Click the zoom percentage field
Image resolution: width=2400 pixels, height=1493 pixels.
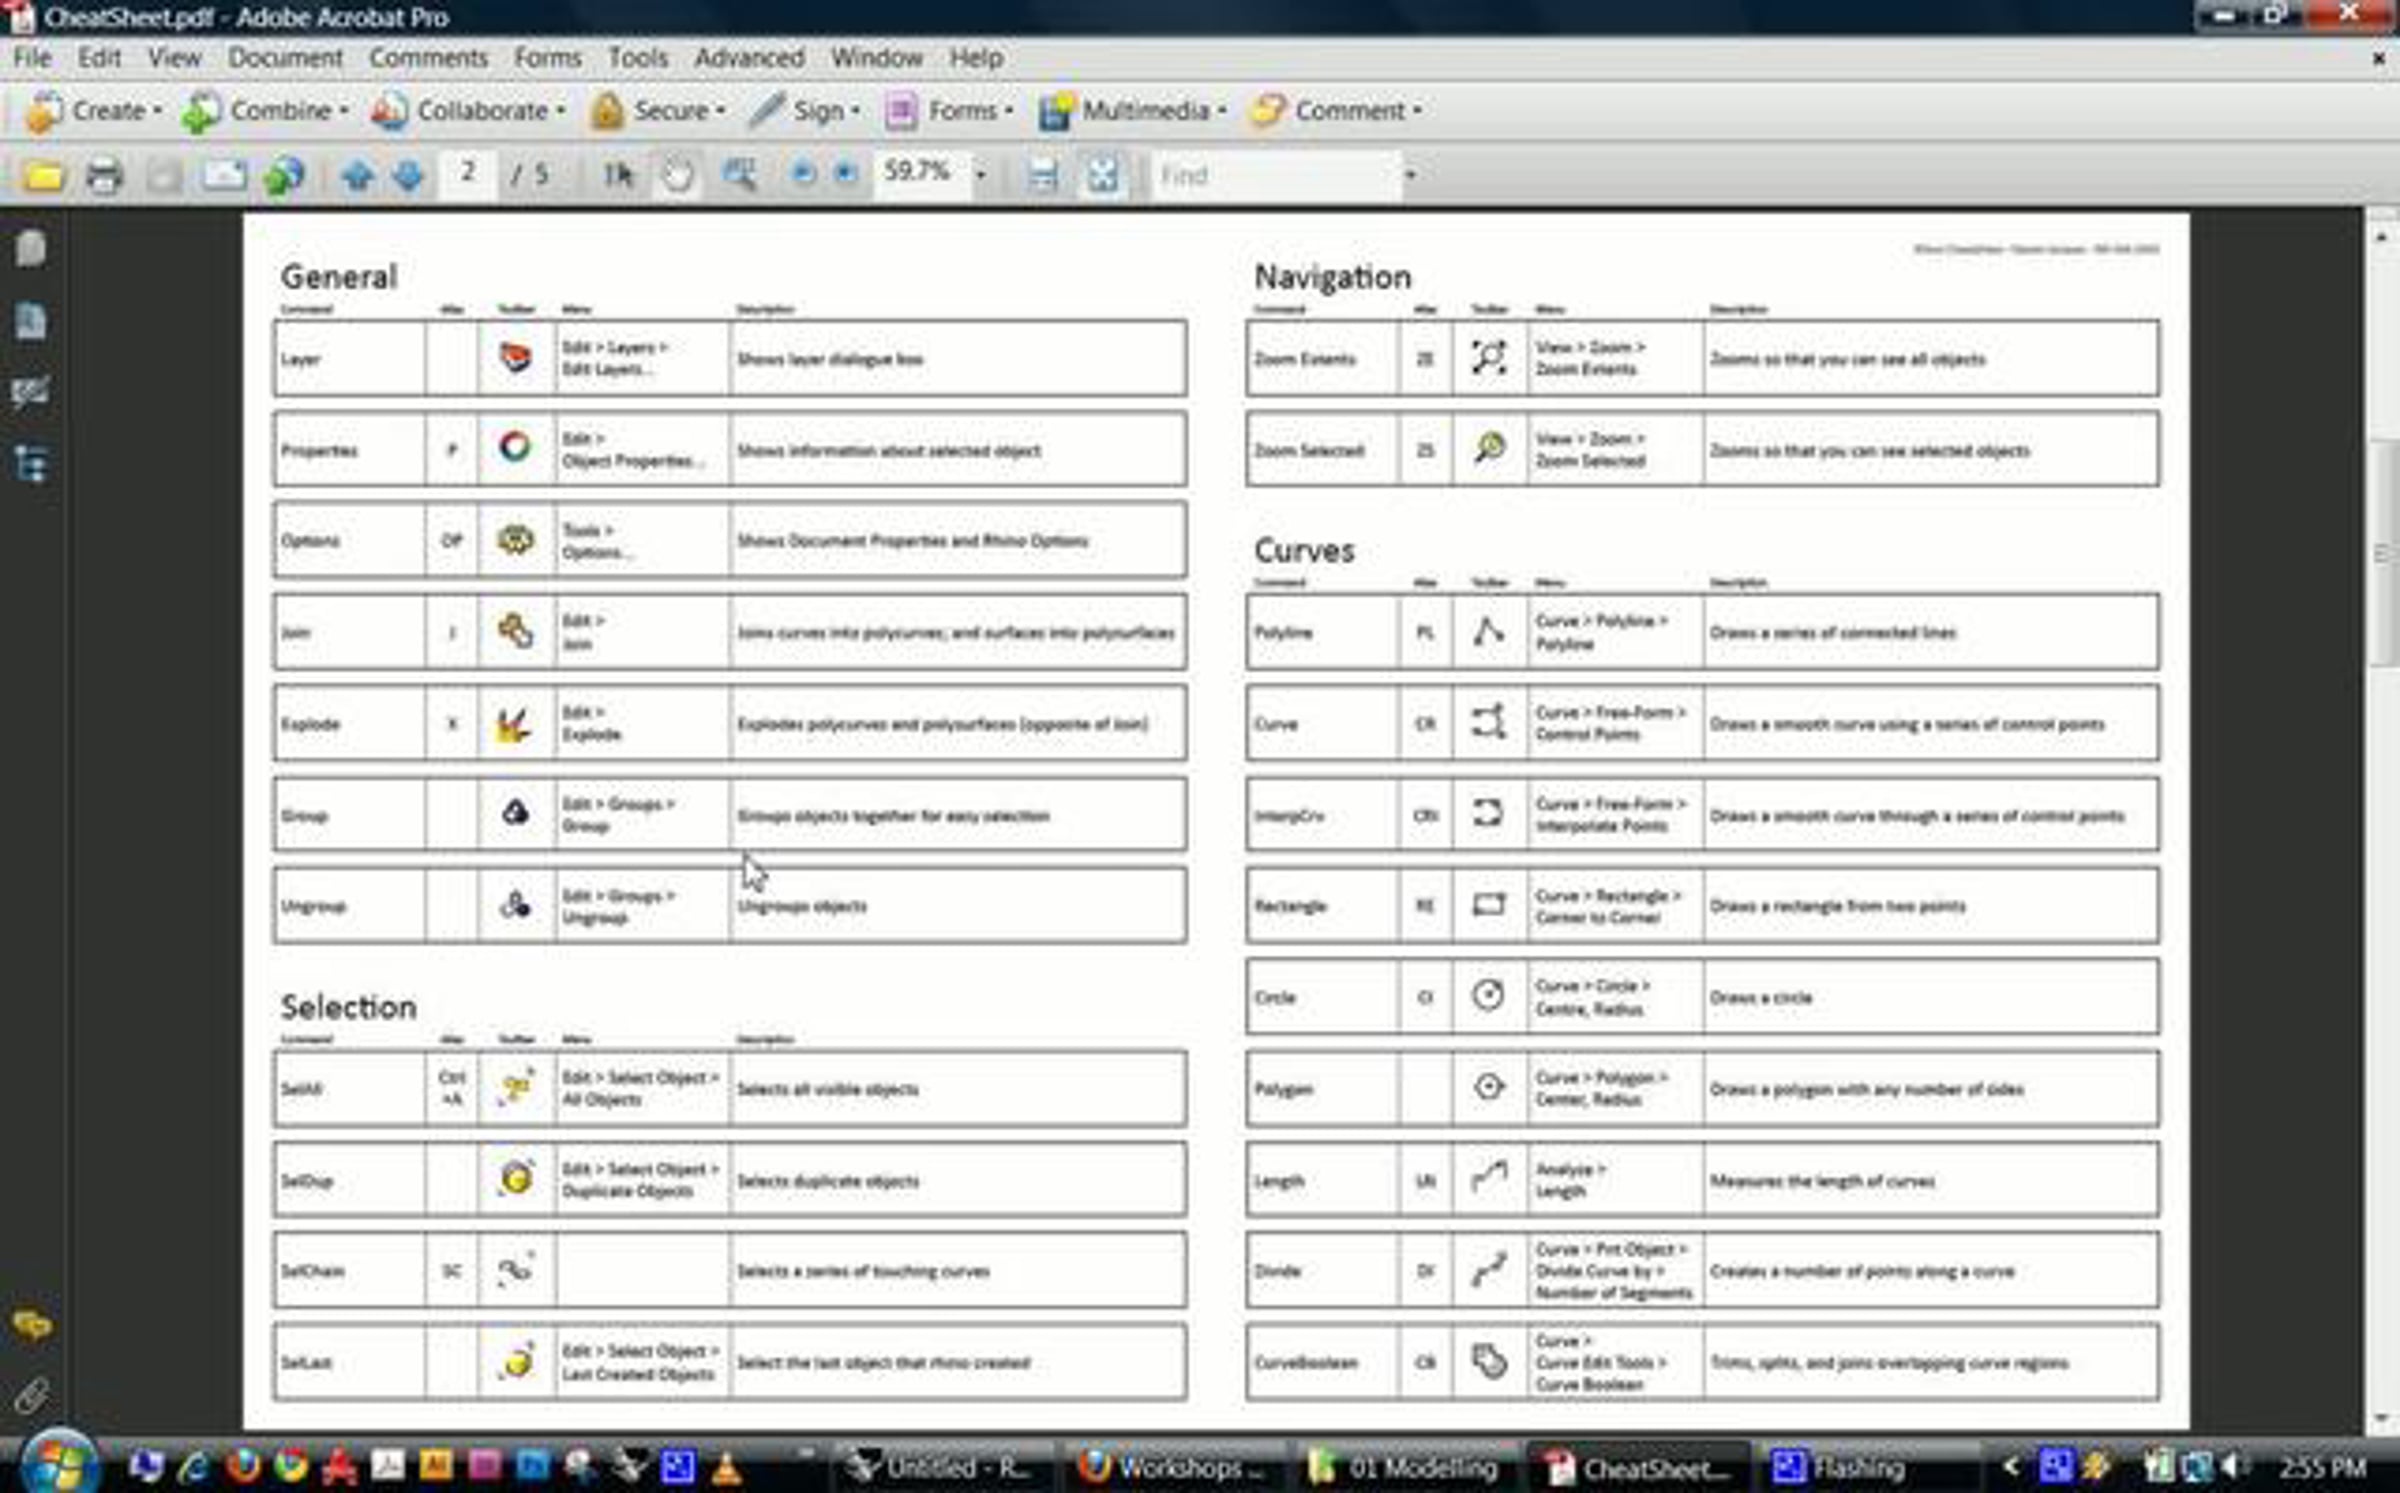(x=920, y=173)
